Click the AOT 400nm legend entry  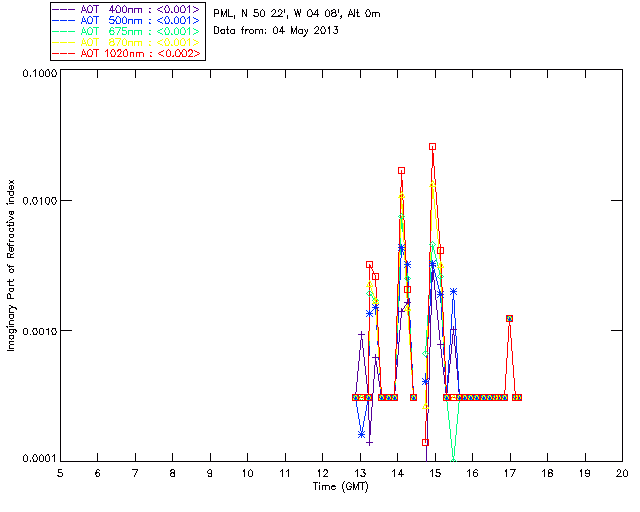tap(126, 9)
